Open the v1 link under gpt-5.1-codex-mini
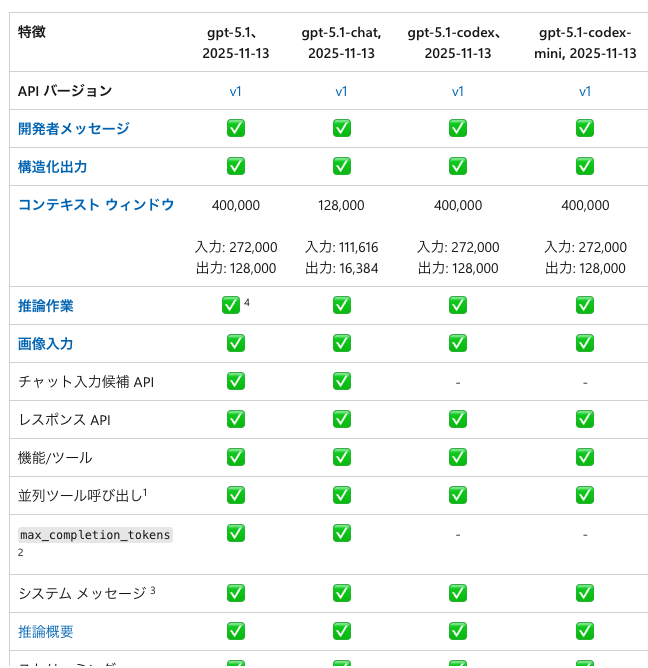The image size is (648, 668). click(585, 91)
